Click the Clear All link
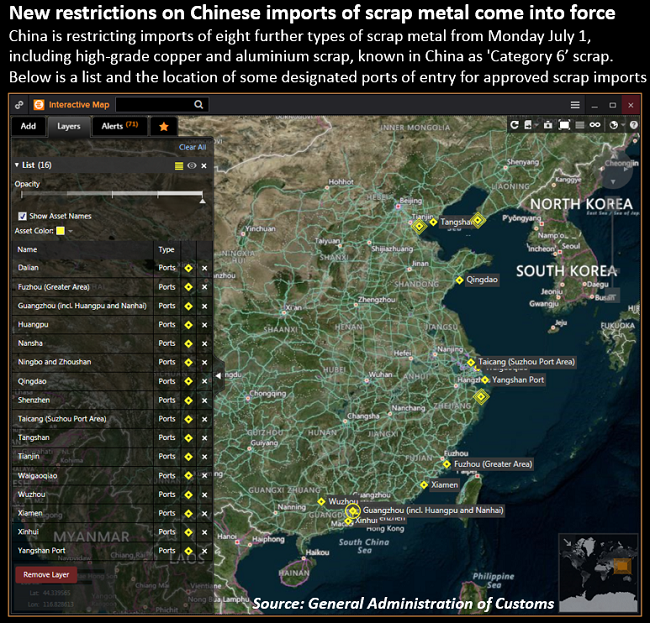The image size is (650, 623). tap(192, 147)
